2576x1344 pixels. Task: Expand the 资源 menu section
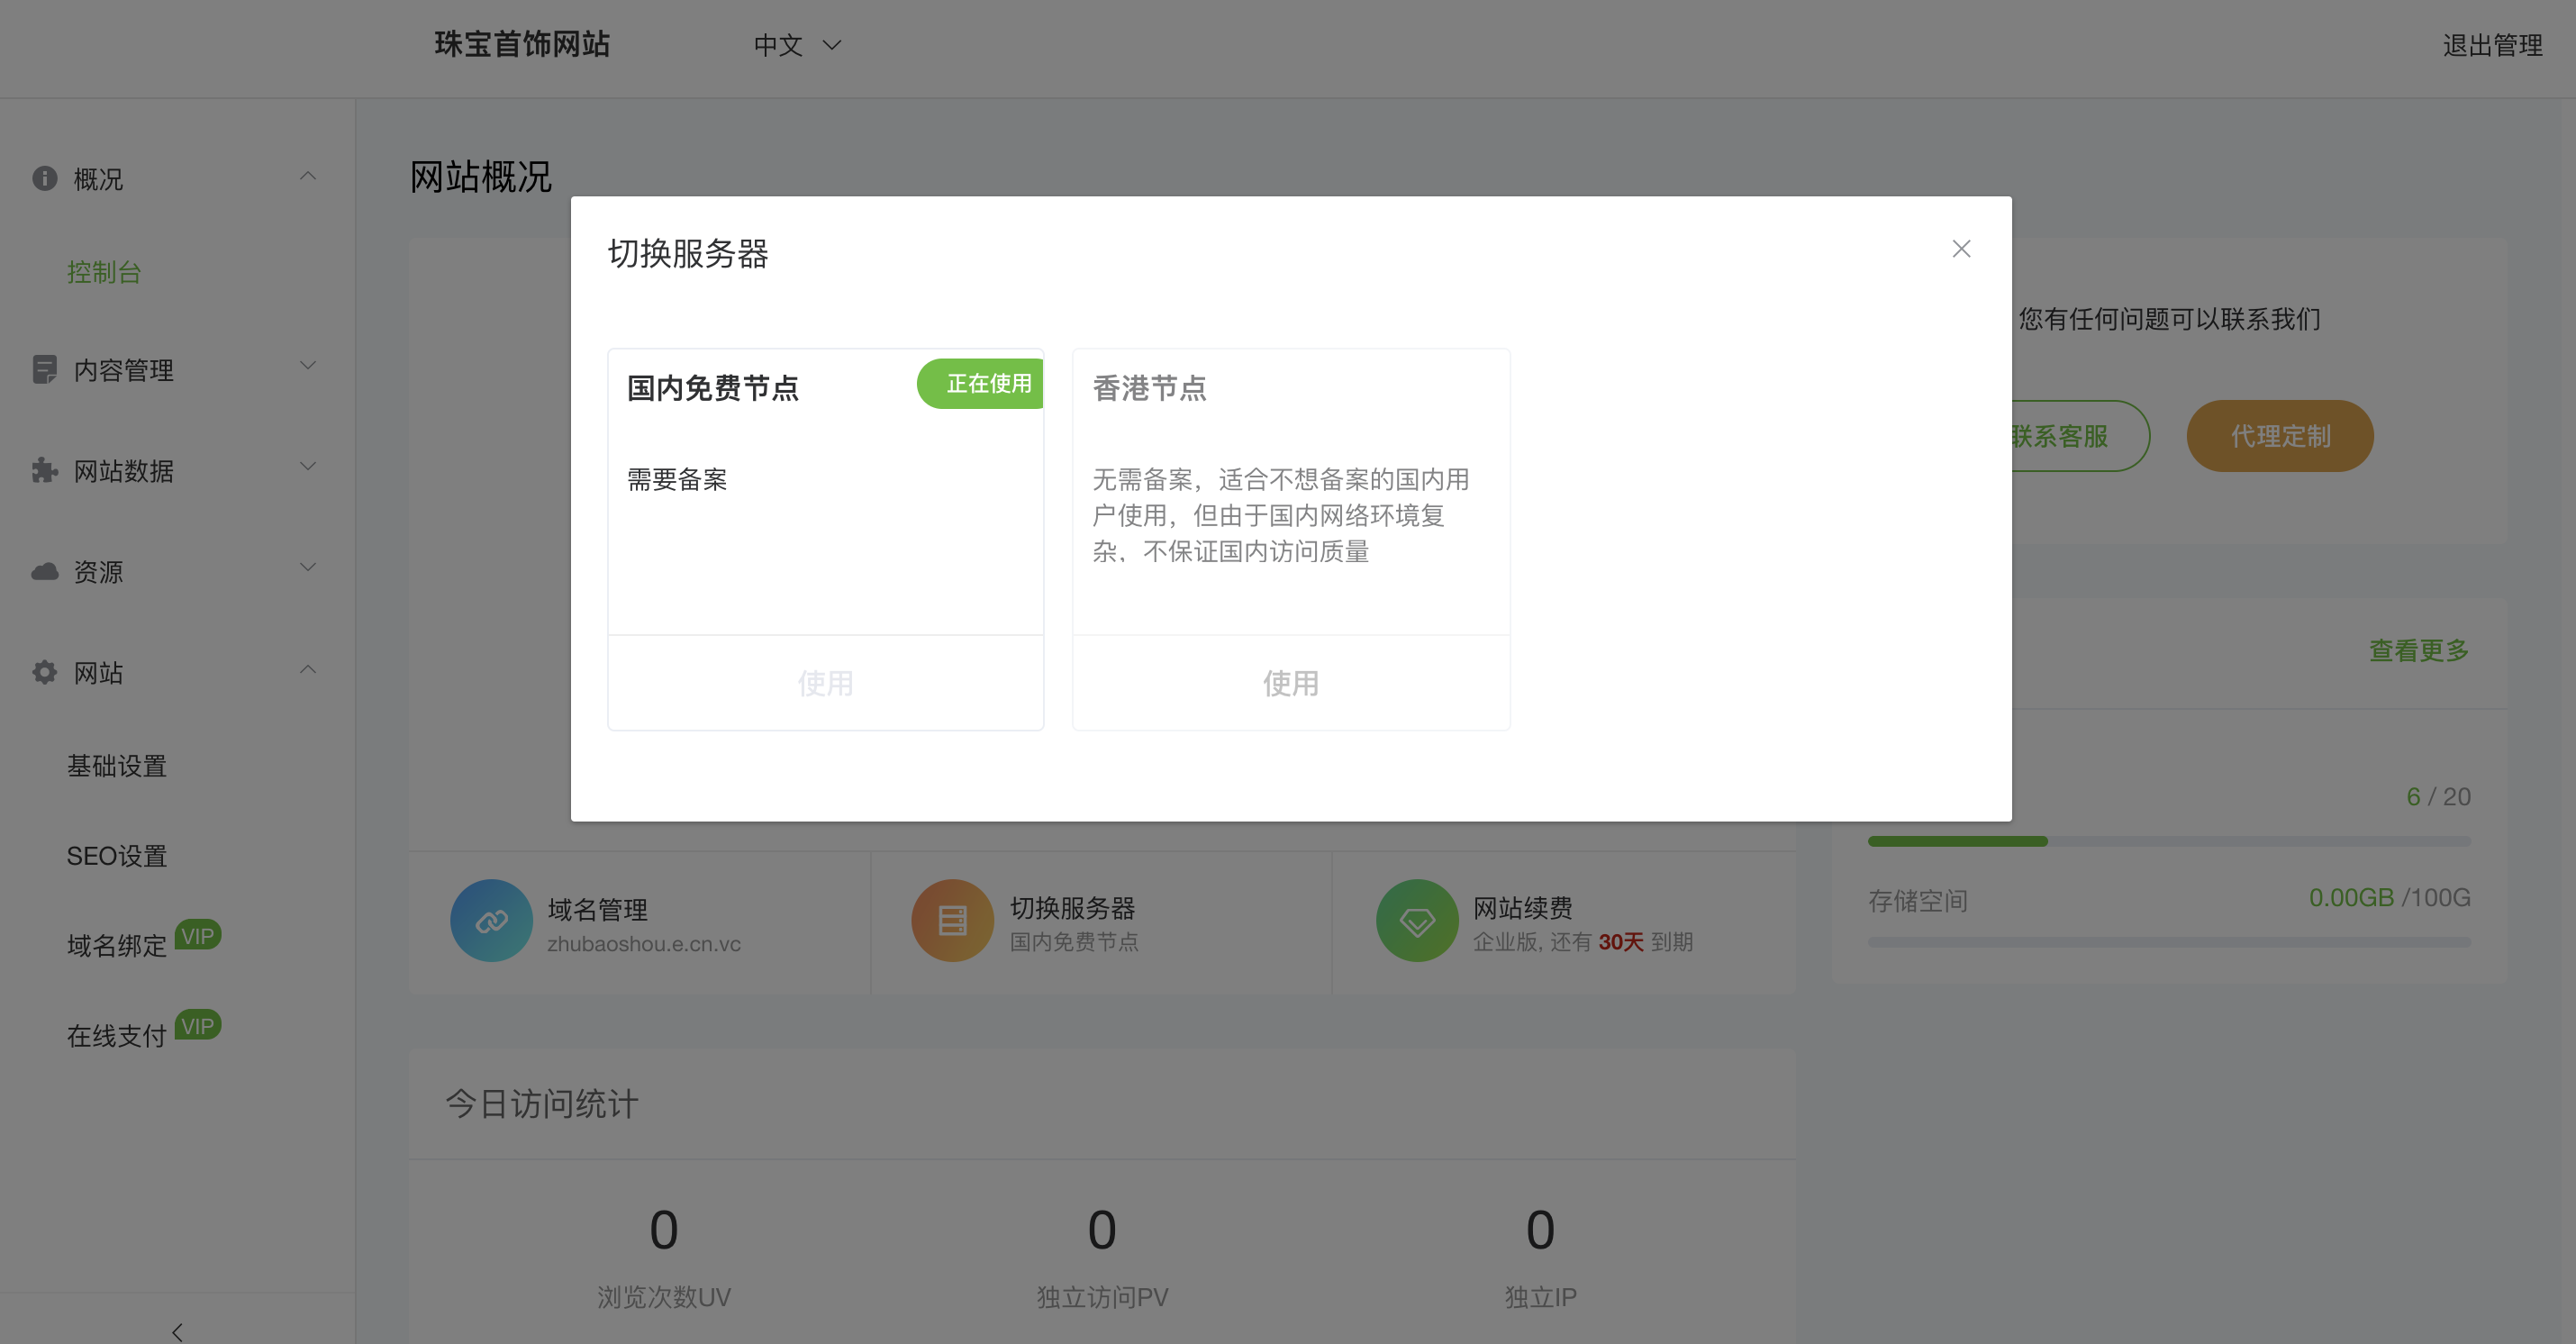coord(308,568)
